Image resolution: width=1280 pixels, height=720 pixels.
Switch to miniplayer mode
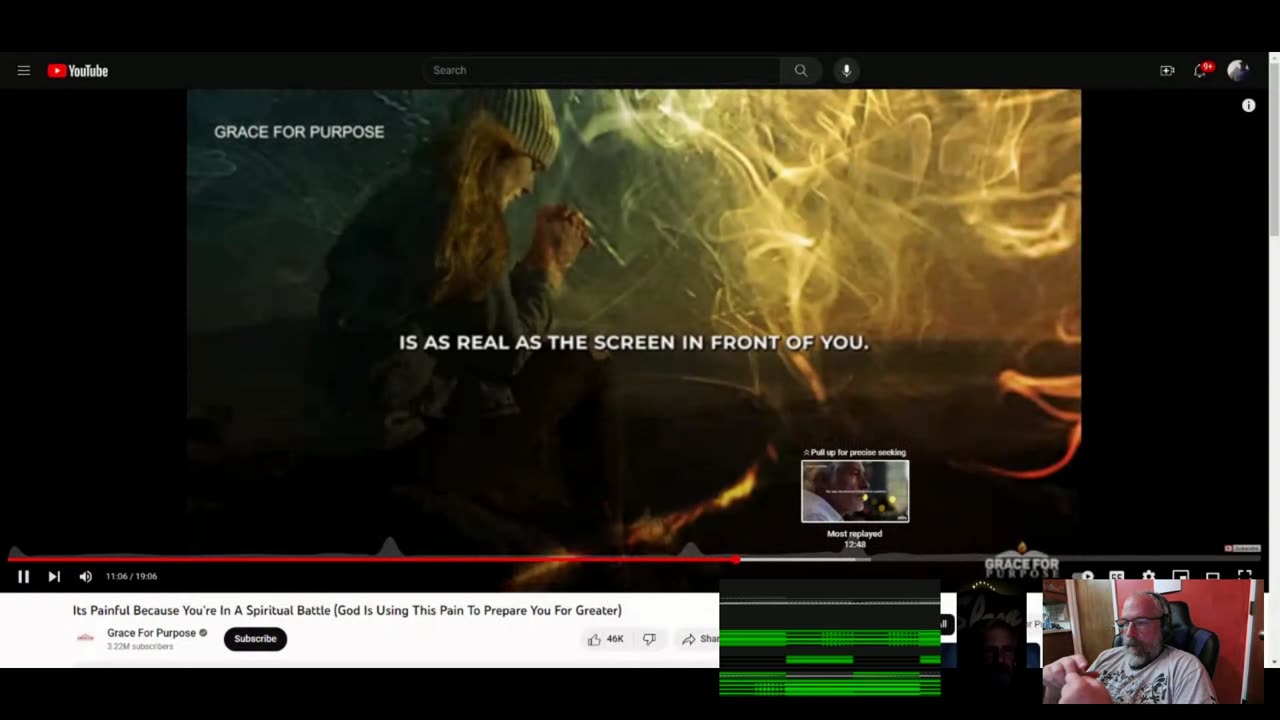[x=1181, y=576]
